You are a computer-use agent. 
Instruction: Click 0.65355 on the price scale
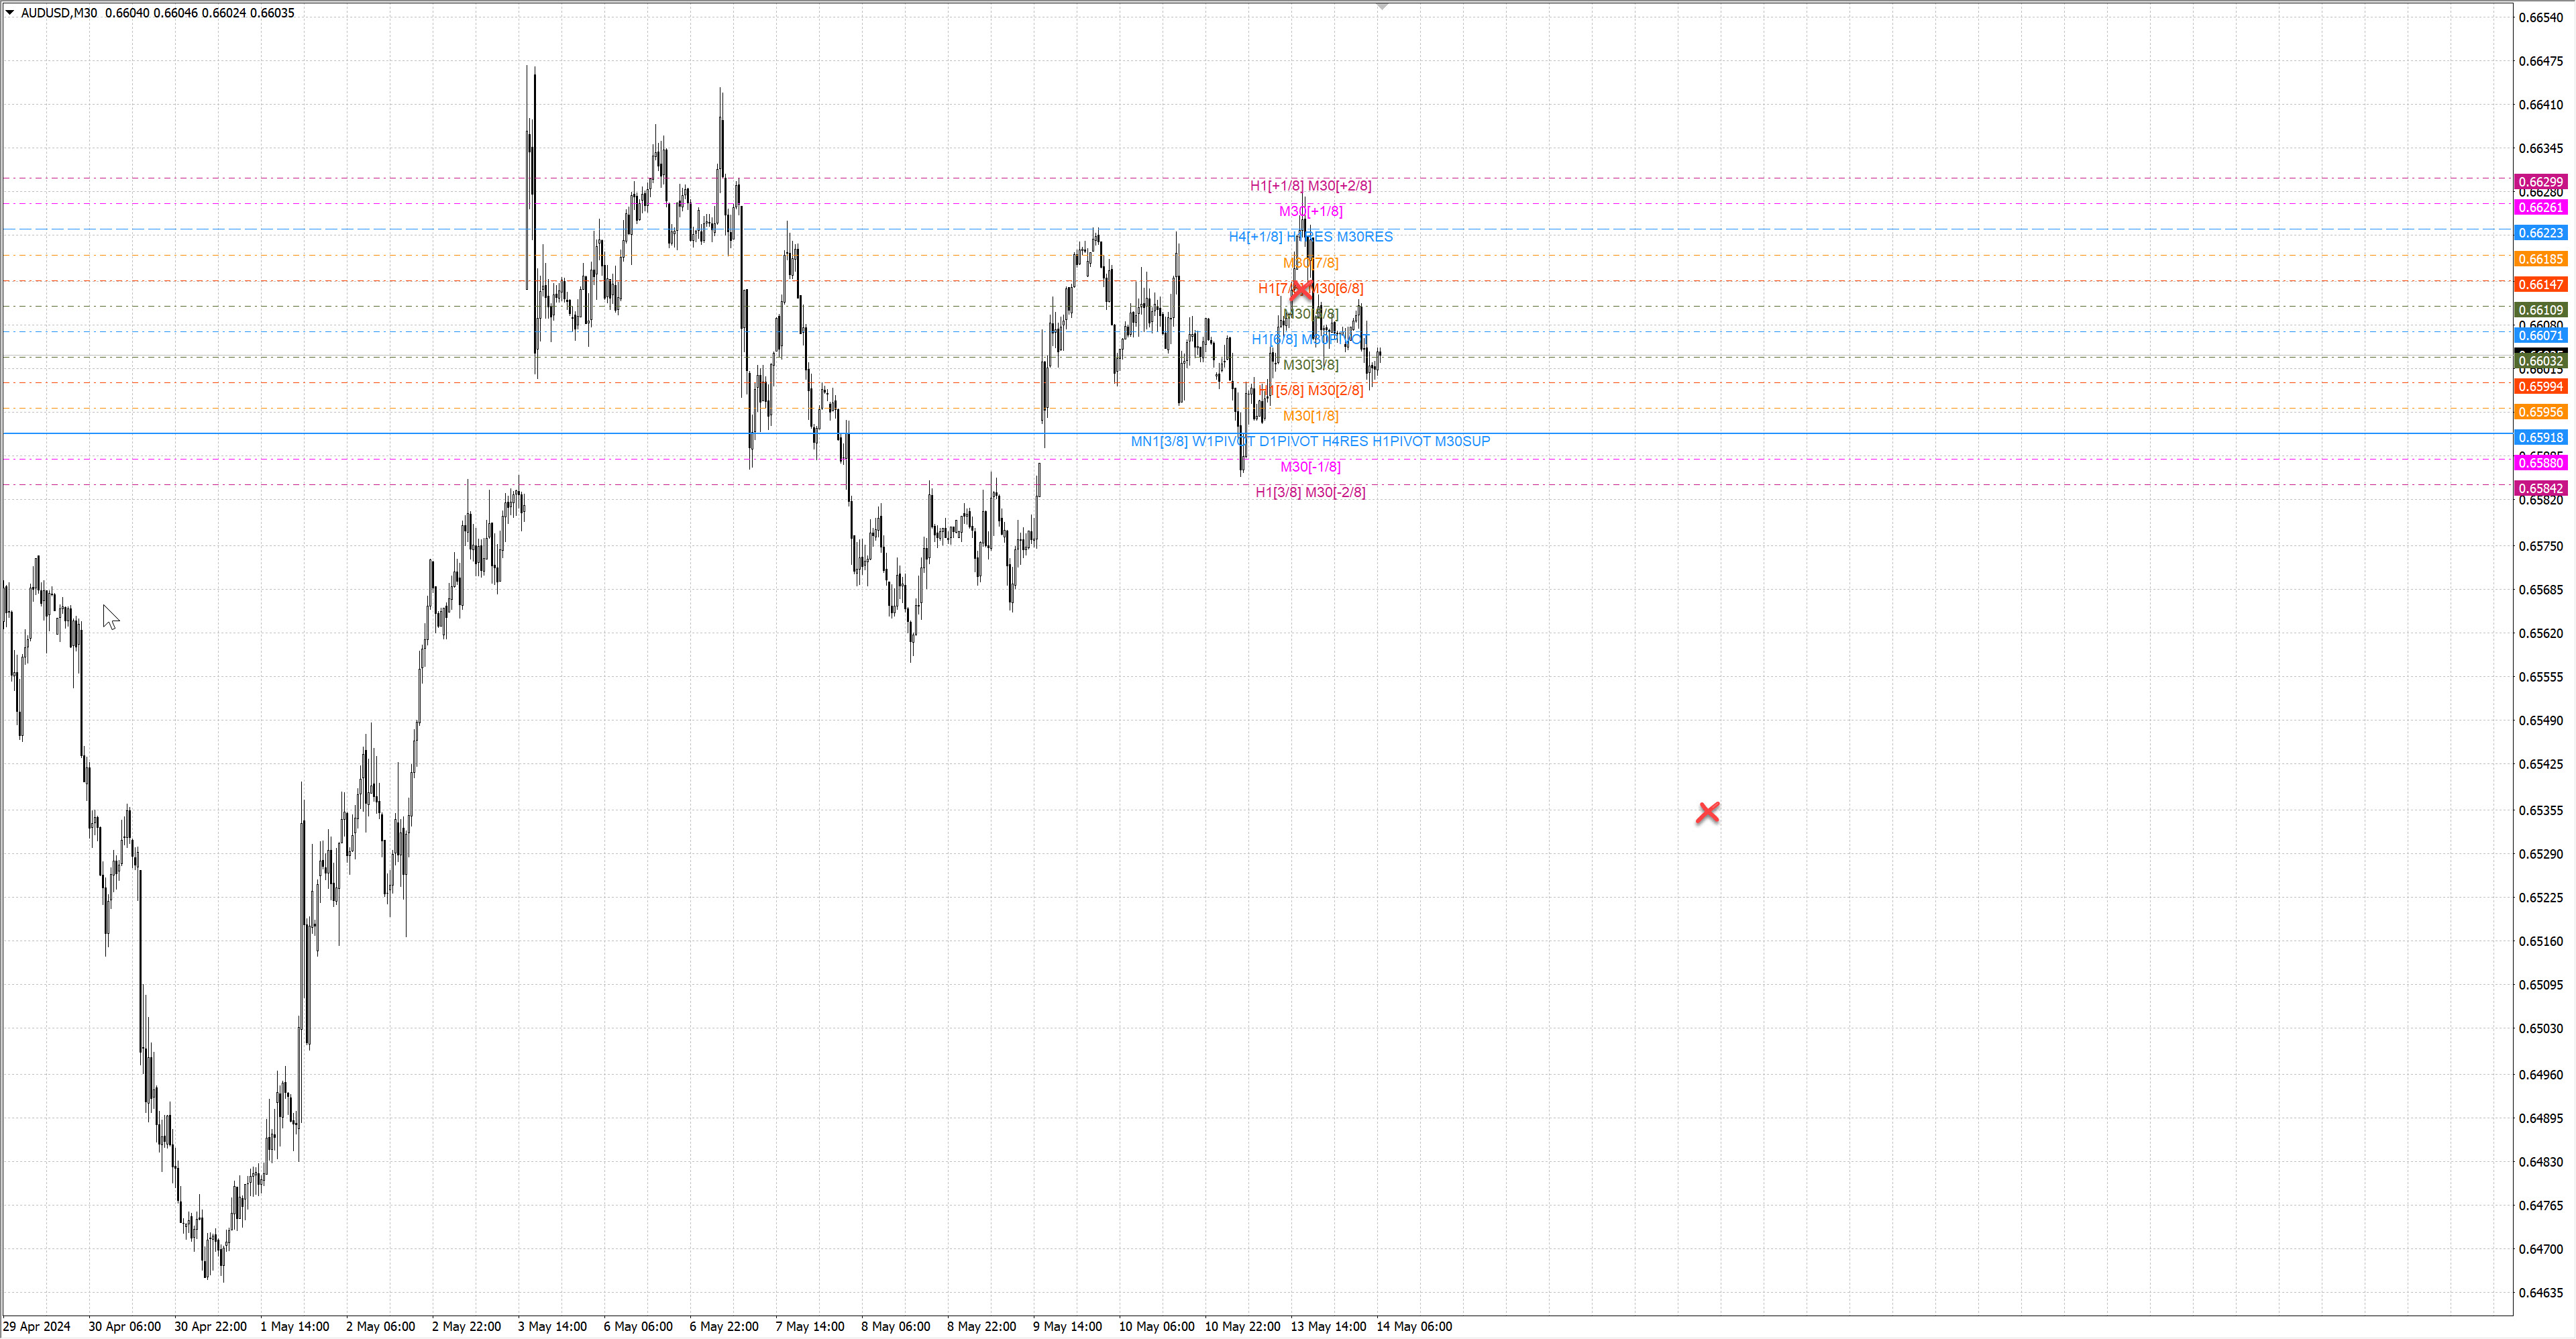tap(2540, 810)
